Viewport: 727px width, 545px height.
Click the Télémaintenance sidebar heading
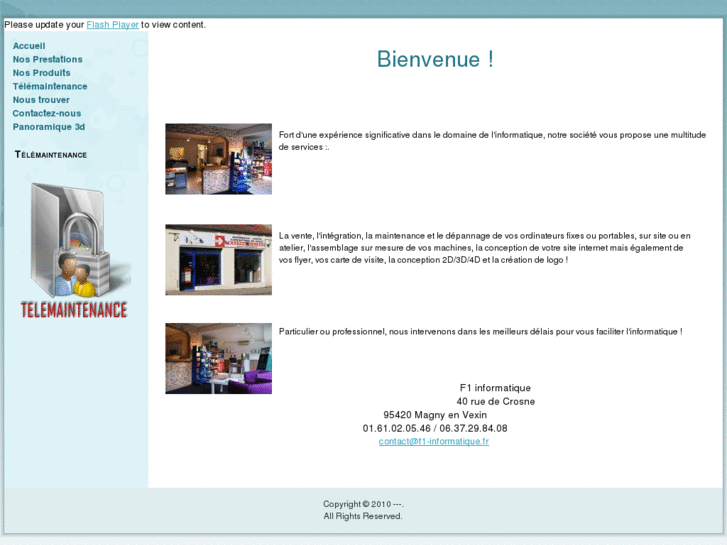[x=51, y=155]
